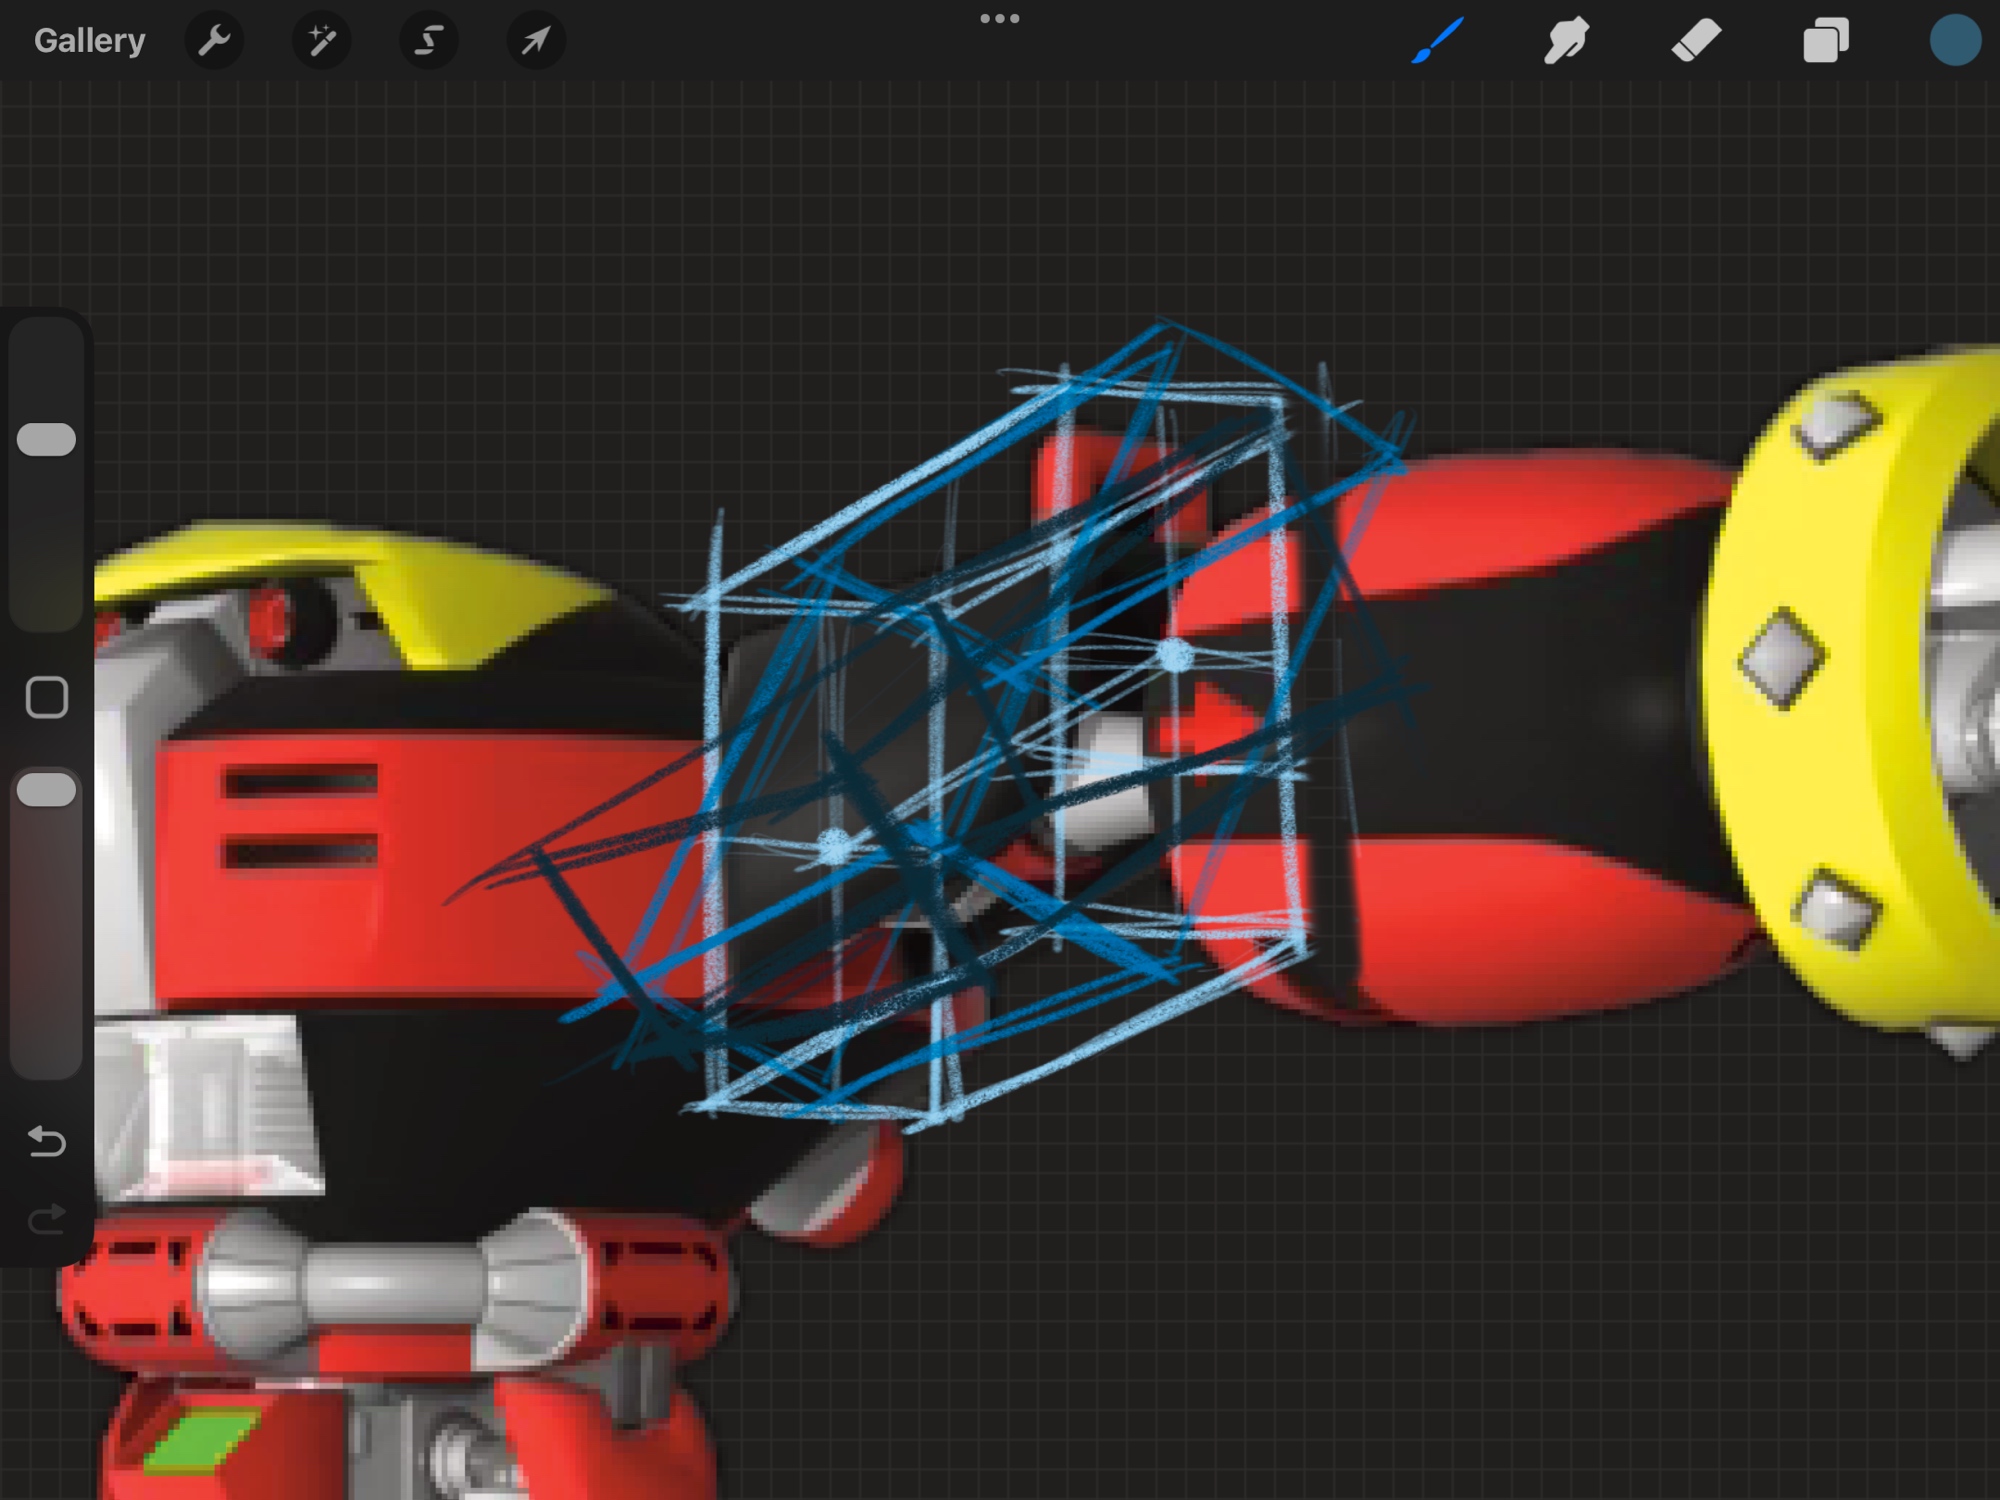Image resolution: width=2000 pixels, height=1500 pixels.
Task: Open the blue active color swatch
Action: (x=1954, y=41)
